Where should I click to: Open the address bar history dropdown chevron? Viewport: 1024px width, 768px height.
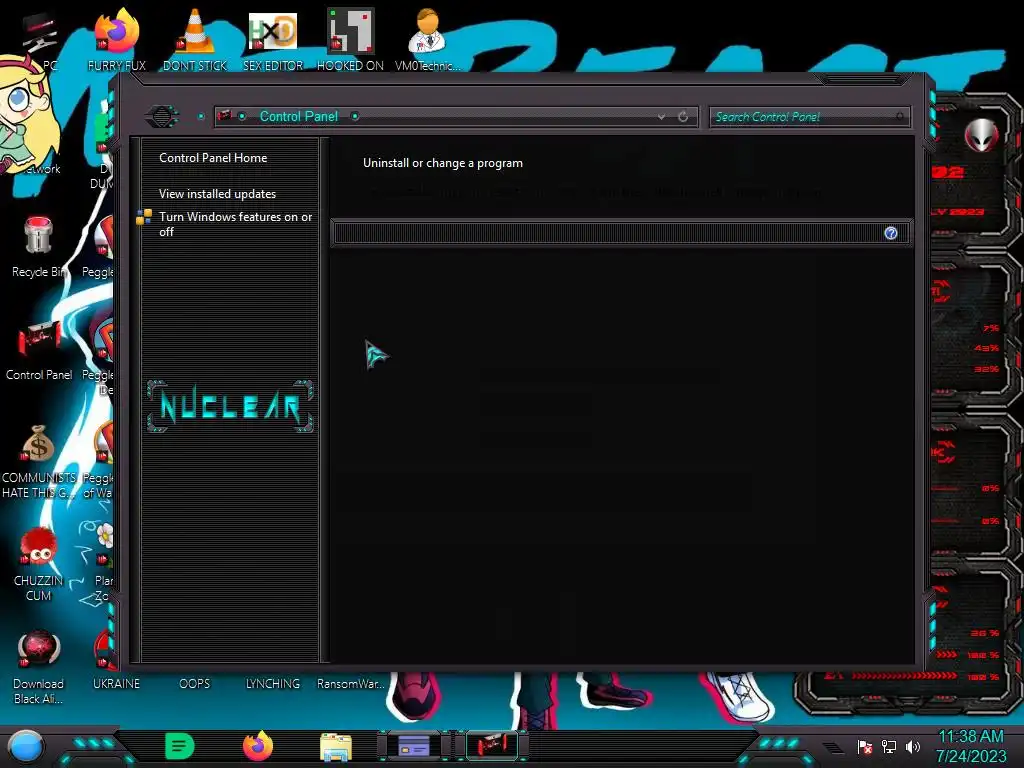tap(662, 116)
